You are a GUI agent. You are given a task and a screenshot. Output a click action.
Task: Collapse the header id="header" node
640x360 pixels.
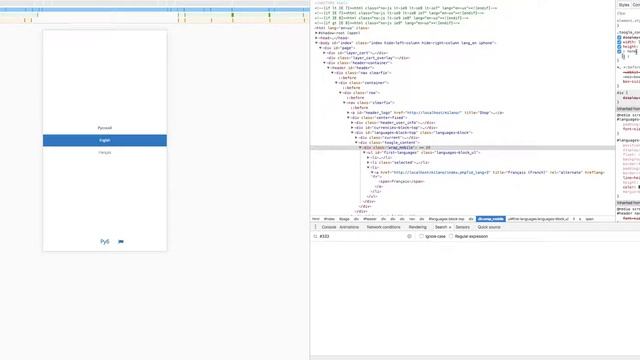click(329, 68)
